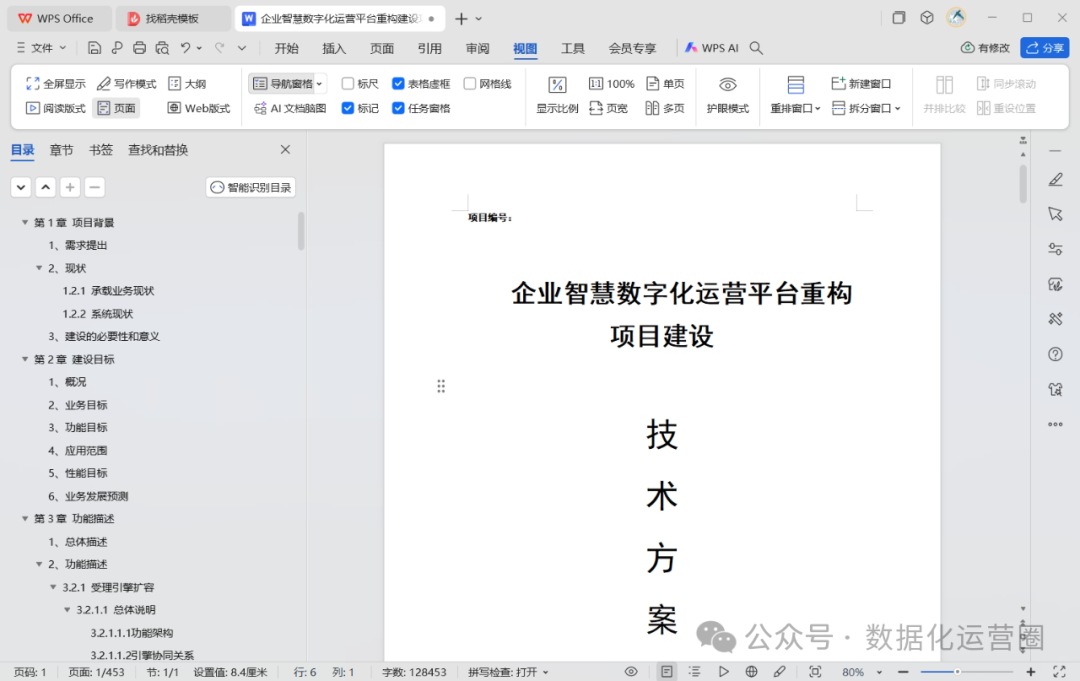Switch to 查找和替换 navigation tab
1080x681 pixels.
point(158,150)
